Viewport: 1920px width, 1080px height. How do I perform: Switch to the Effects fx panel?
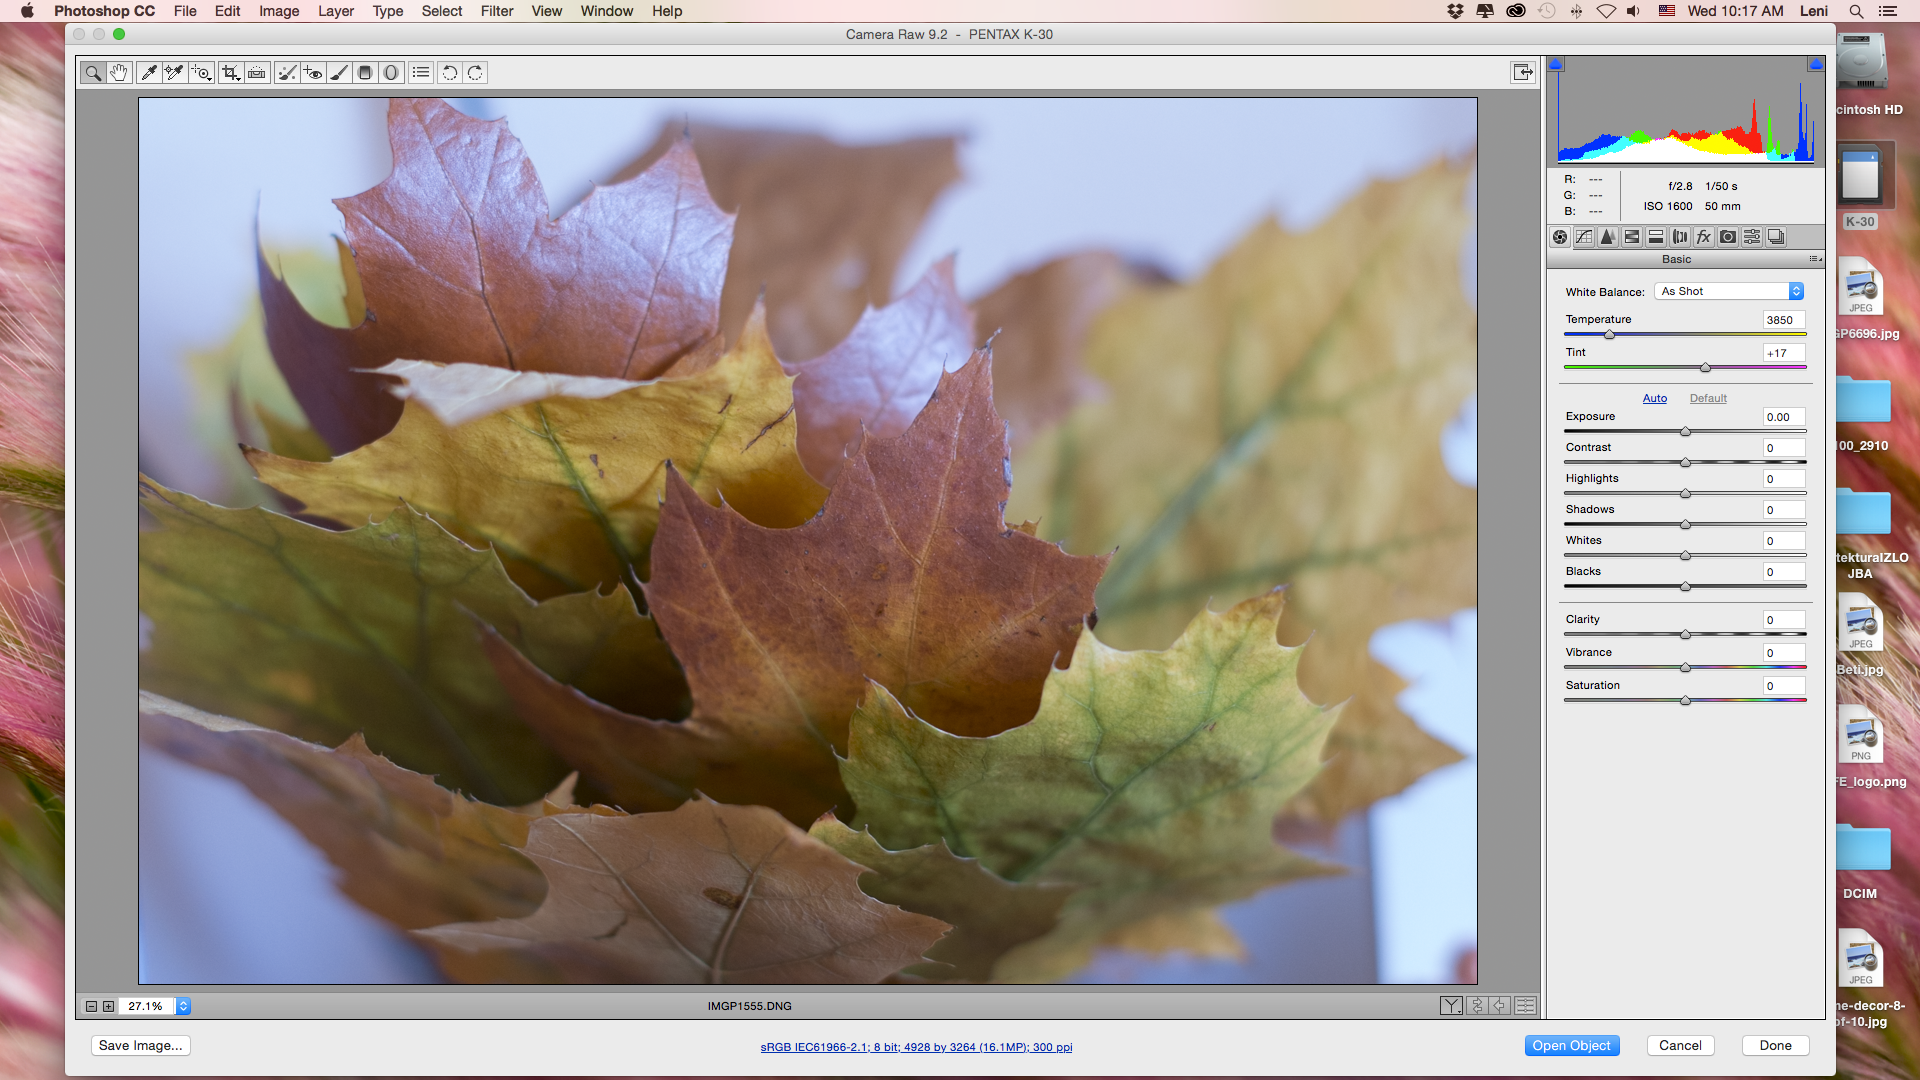click(1704, 237)
